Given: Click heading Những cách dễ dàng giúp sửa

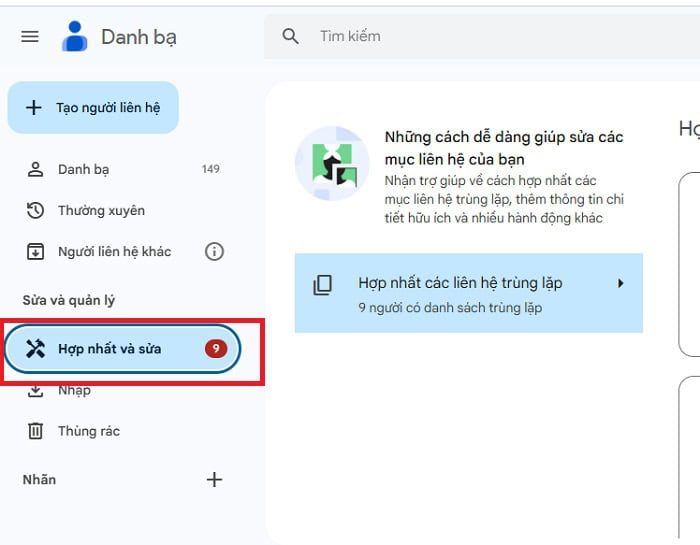Looking at the screenshot, I should click(x=504, y=148).
